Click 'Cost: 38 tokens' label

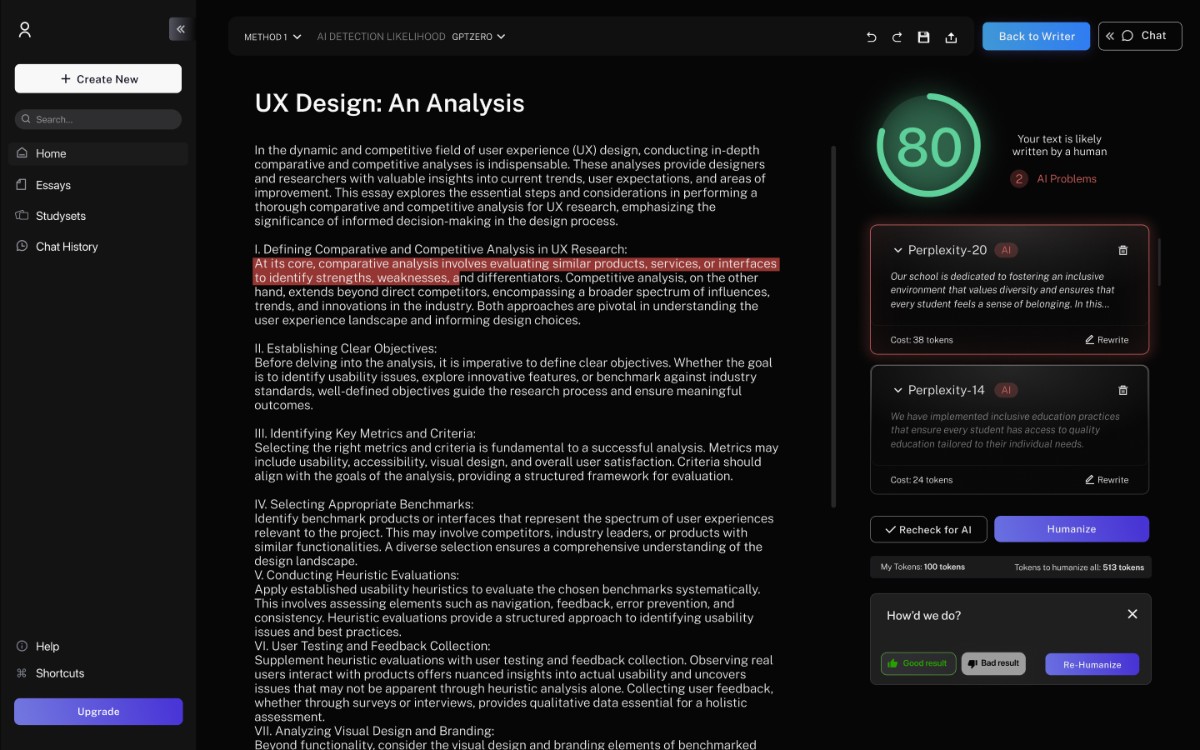click(922, 340)
